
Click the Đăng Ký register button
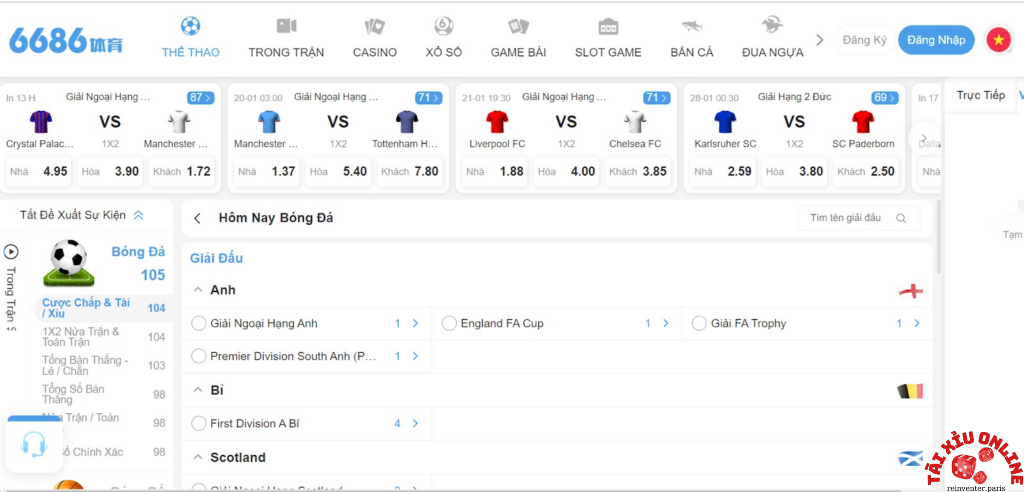tap(864, 40)
